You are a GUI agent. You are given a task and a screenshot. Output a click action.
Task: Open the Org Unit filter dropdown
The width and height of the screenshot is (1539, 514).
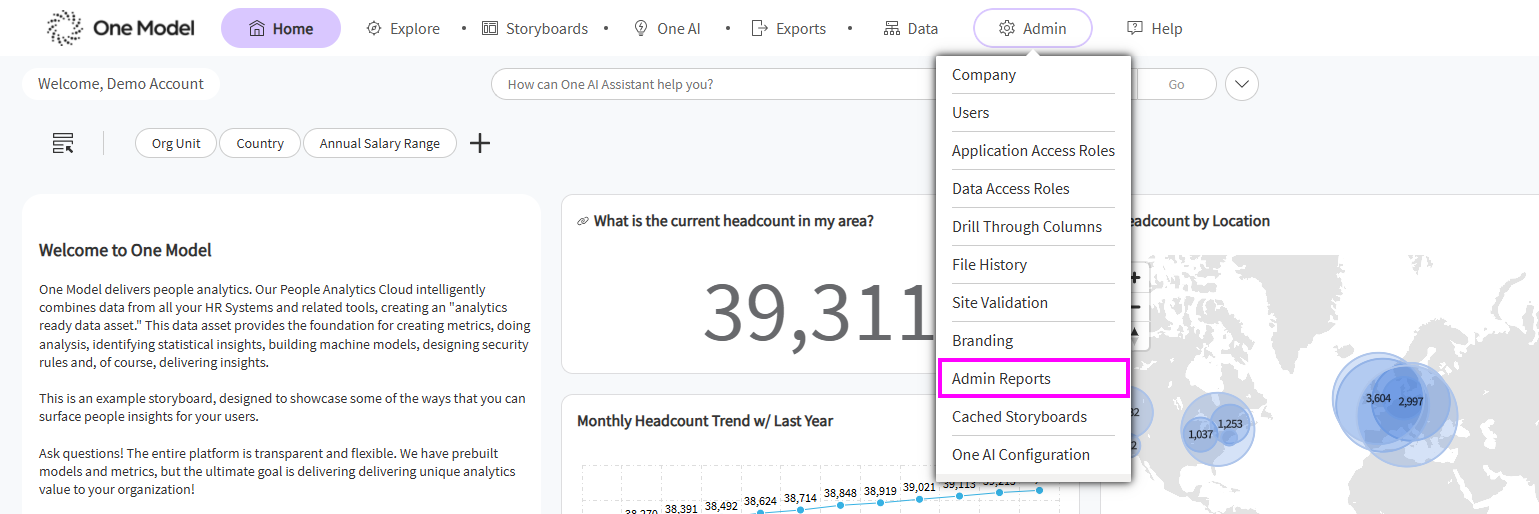click(176, 143)
